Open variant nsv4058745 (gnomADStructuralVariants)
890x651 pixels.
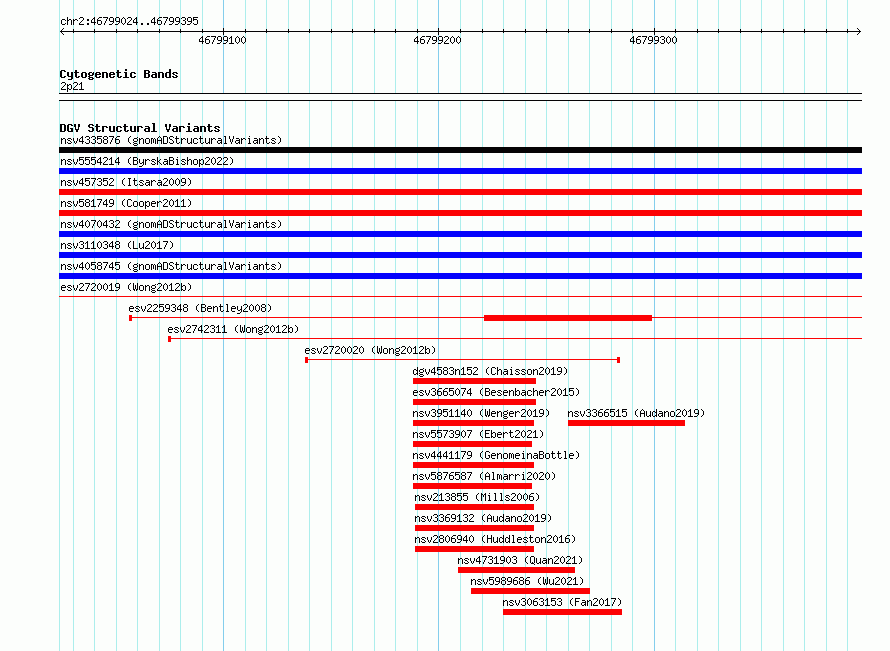click(x=171, y=266)
